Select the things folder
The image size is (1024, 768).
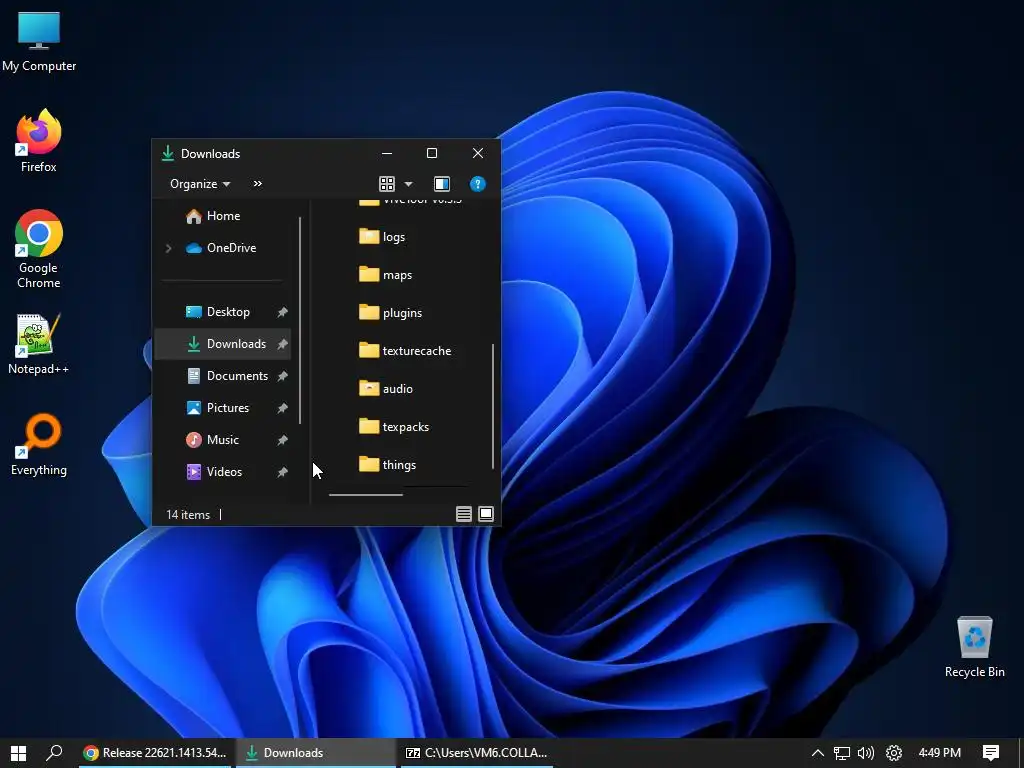(388, 464)
